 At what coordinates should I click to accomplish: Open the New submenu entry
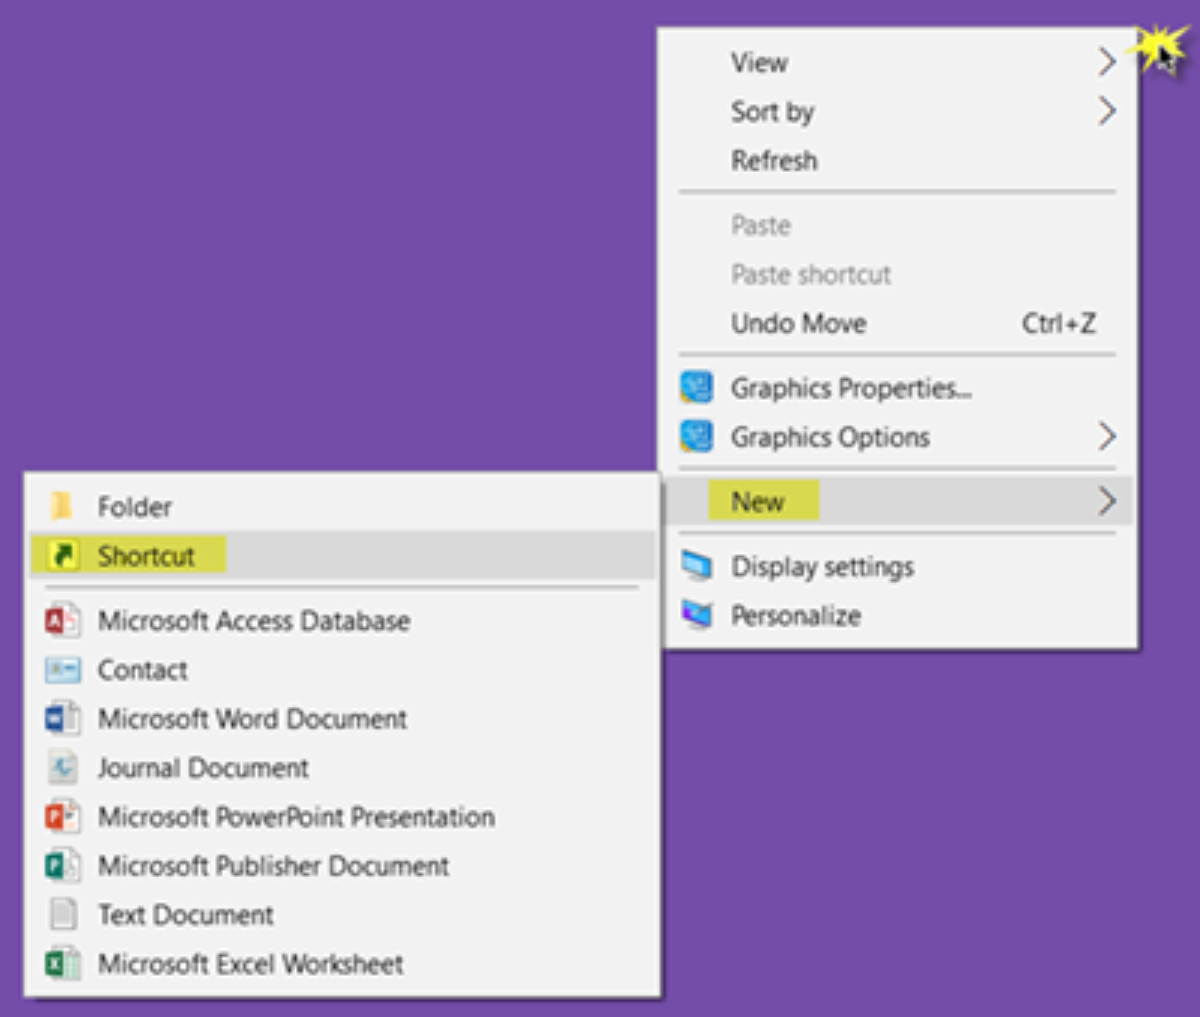point(758,501)
